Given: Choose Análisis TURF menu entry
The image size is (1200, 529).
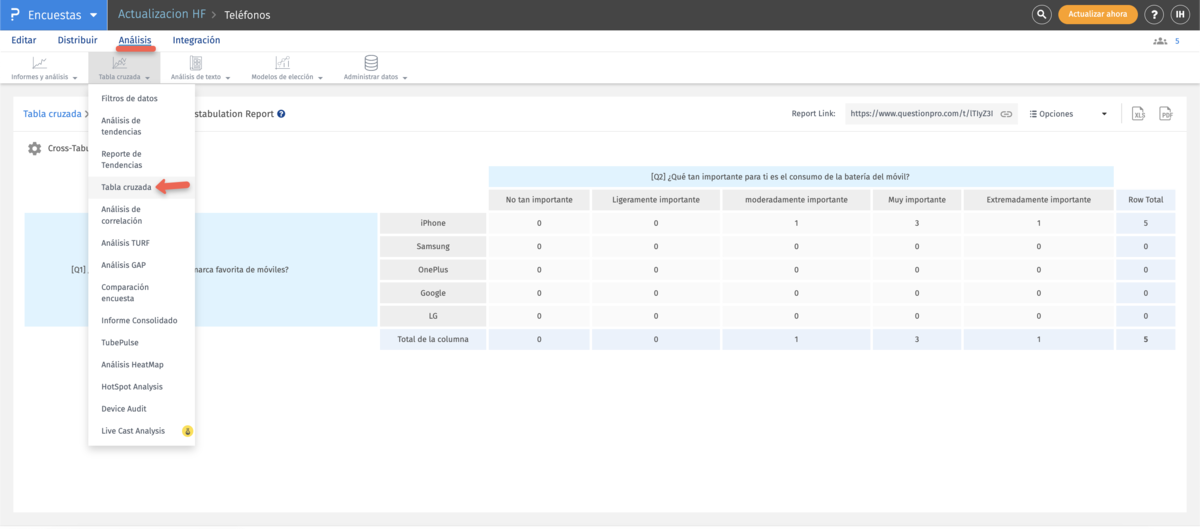Looking at the screenshot, I should [x=125, y=243].
